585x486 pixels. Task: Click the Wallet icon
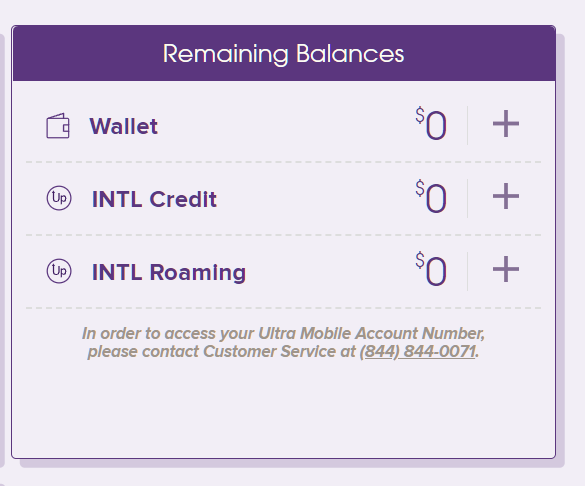point(58,126)
